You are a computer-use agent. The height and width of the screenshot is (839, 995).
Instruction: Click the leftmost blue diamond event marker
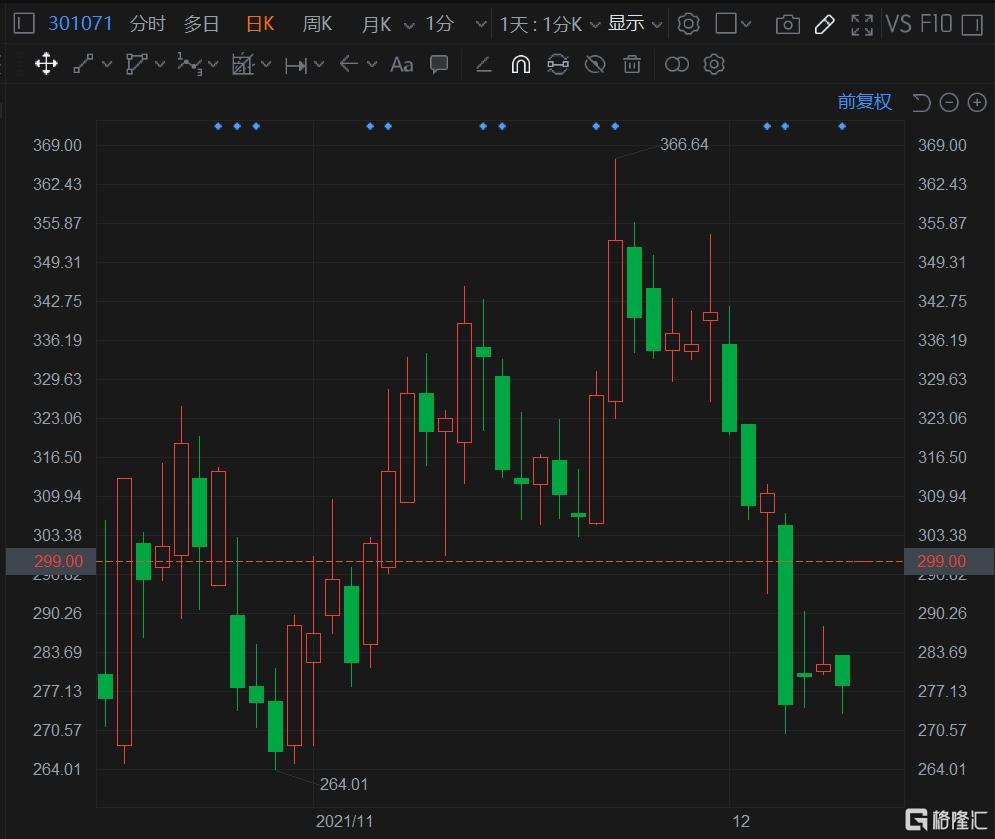pos(218,126)
